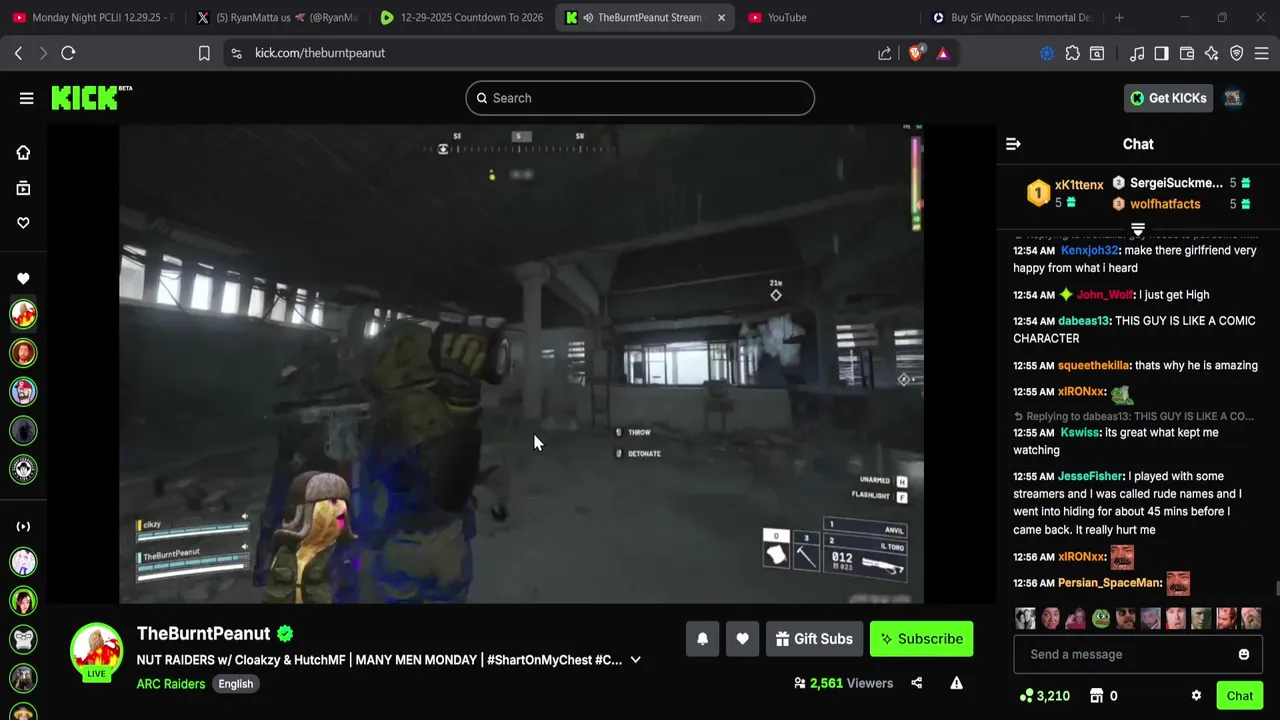Open music note media control icon
The height and width of the screenshot is (720, 1280).
click(1137, 53)
